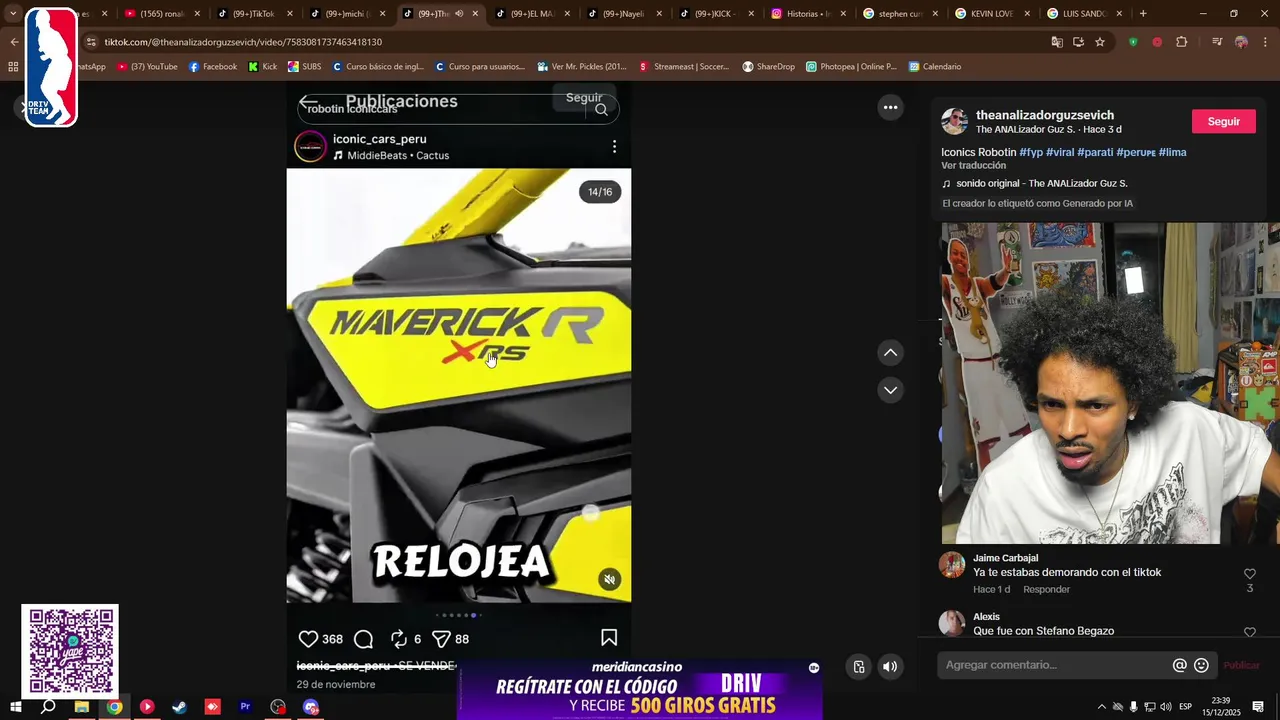Expand Ver traducción under the caption

pyautogui.click(x=973, y=166)
